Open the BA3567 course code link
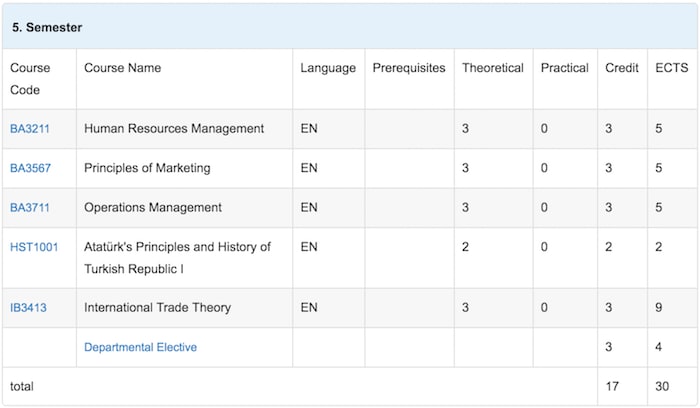700x408 pixels. pos(30,168)
